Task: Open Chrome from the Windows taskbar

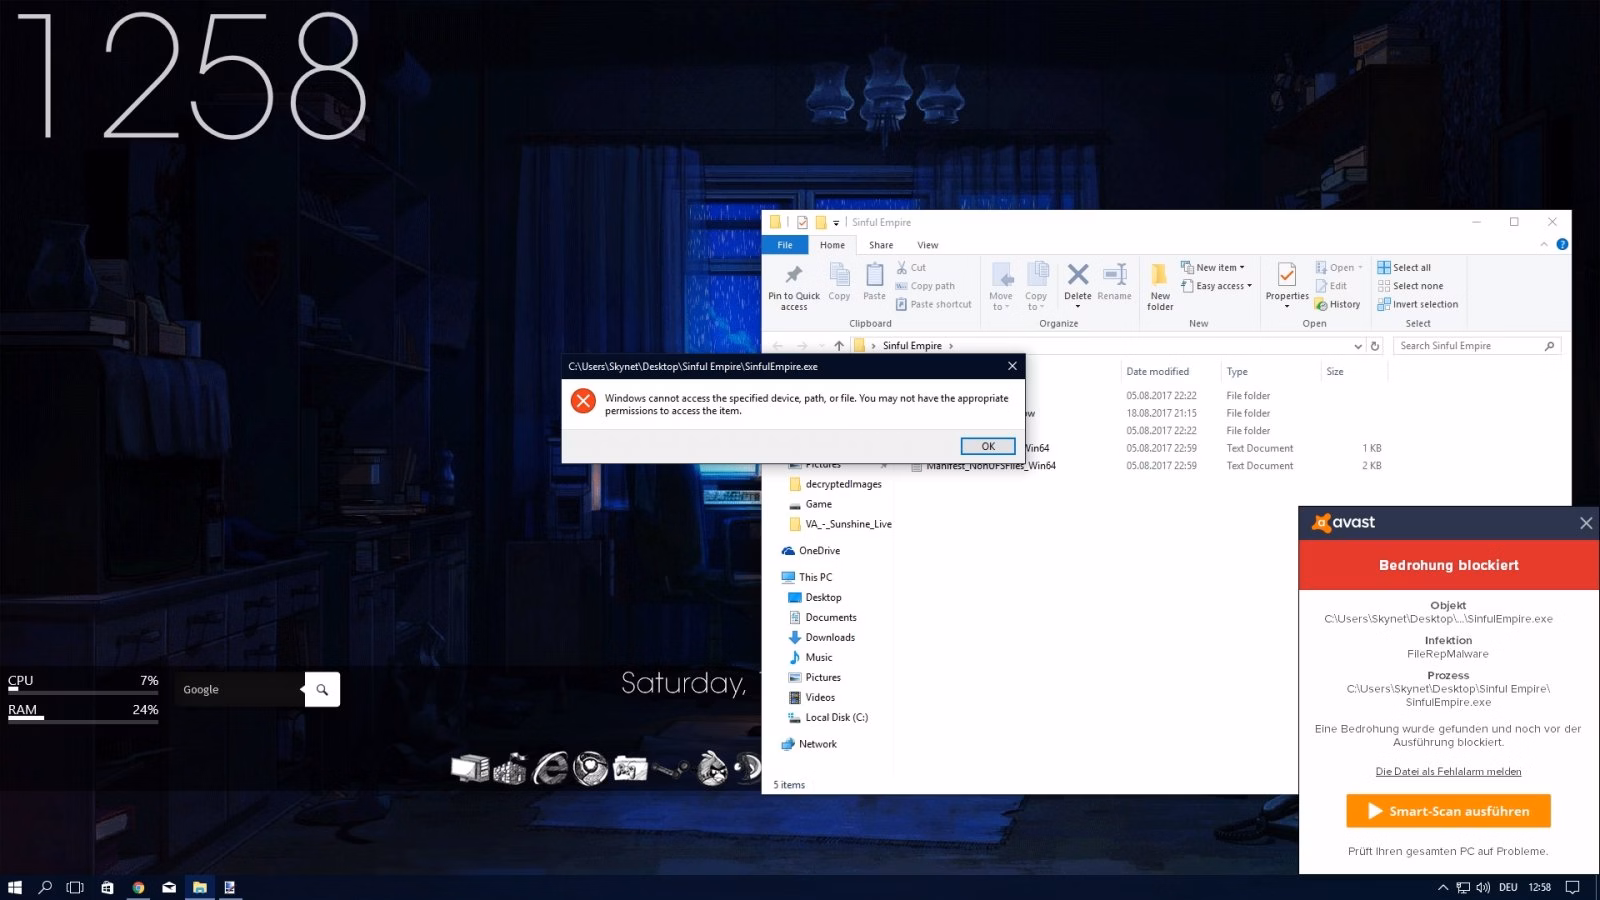Action: coord(138,887)
